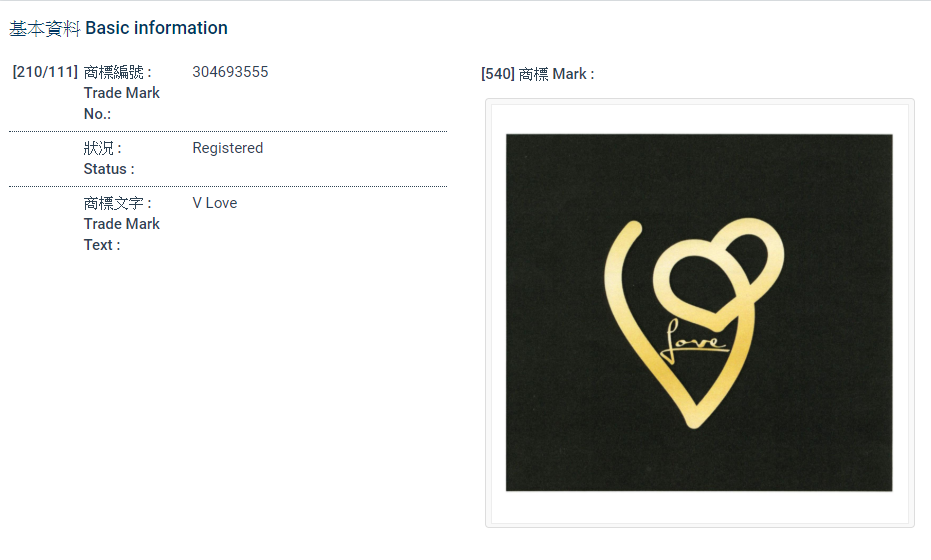Viewport: 931px width, 560px height.
Task: Click the 狀況 label
Action: click(103, 148)
